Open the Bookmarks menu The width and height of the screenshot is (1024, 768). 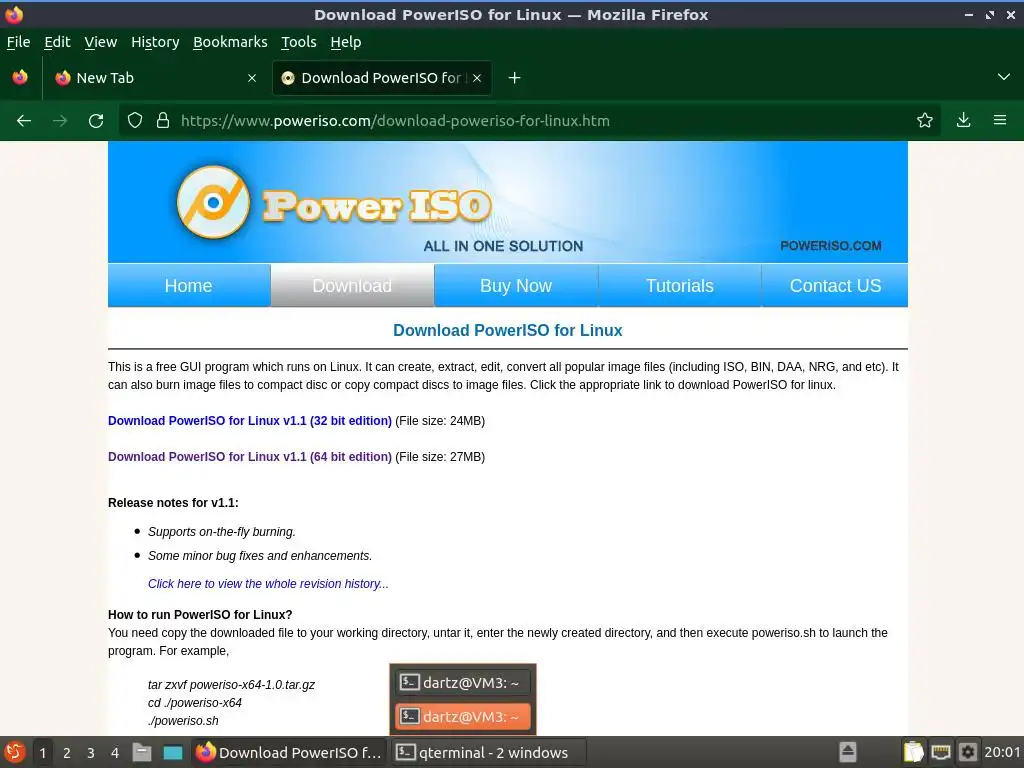pos(230,42)
